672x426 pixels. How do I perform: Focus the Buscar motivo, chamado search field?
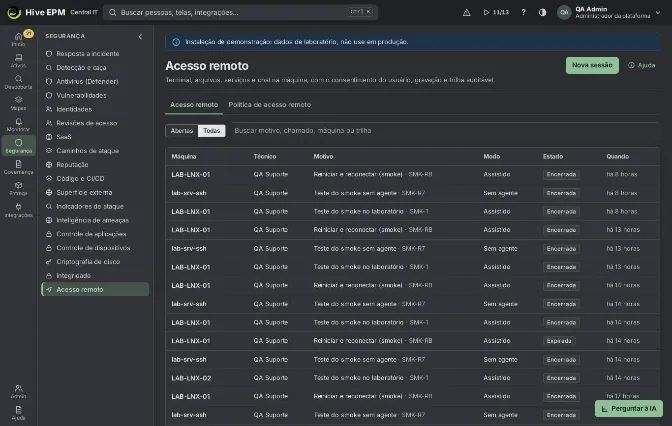[x=444, y=131]
